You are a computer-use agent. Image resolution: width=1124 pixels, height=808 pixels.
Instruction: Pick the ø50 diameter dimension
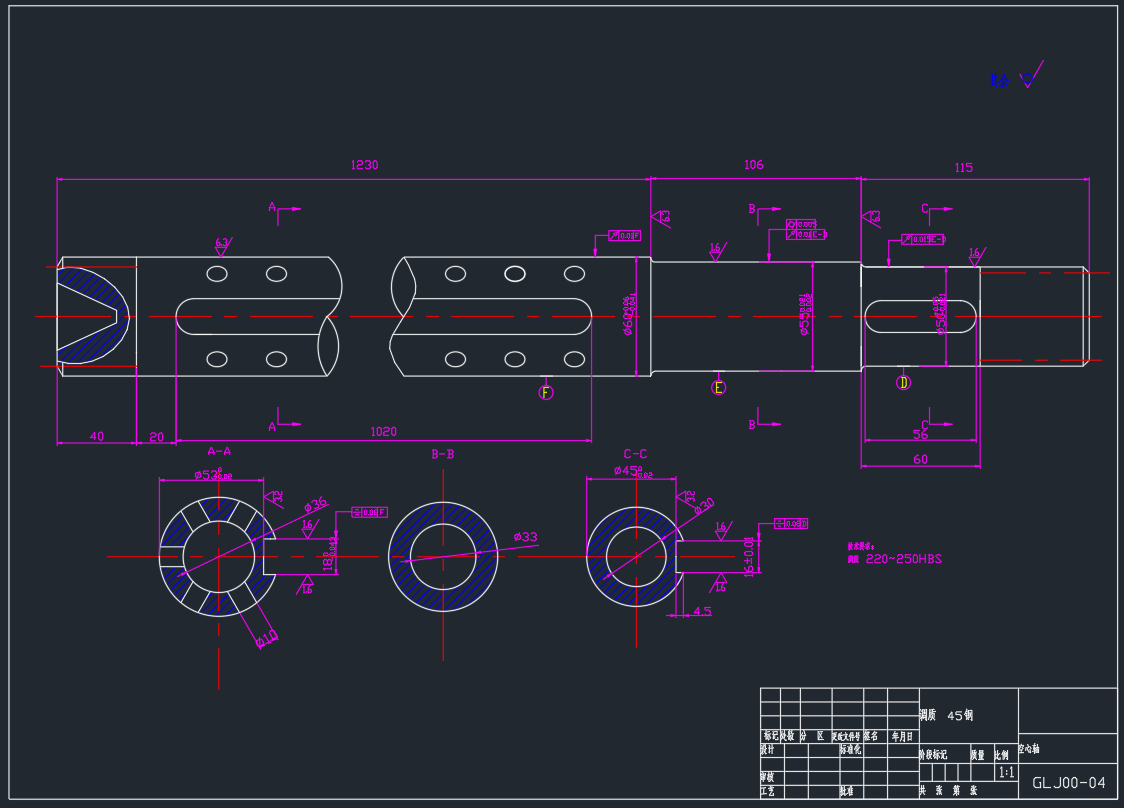940,314
